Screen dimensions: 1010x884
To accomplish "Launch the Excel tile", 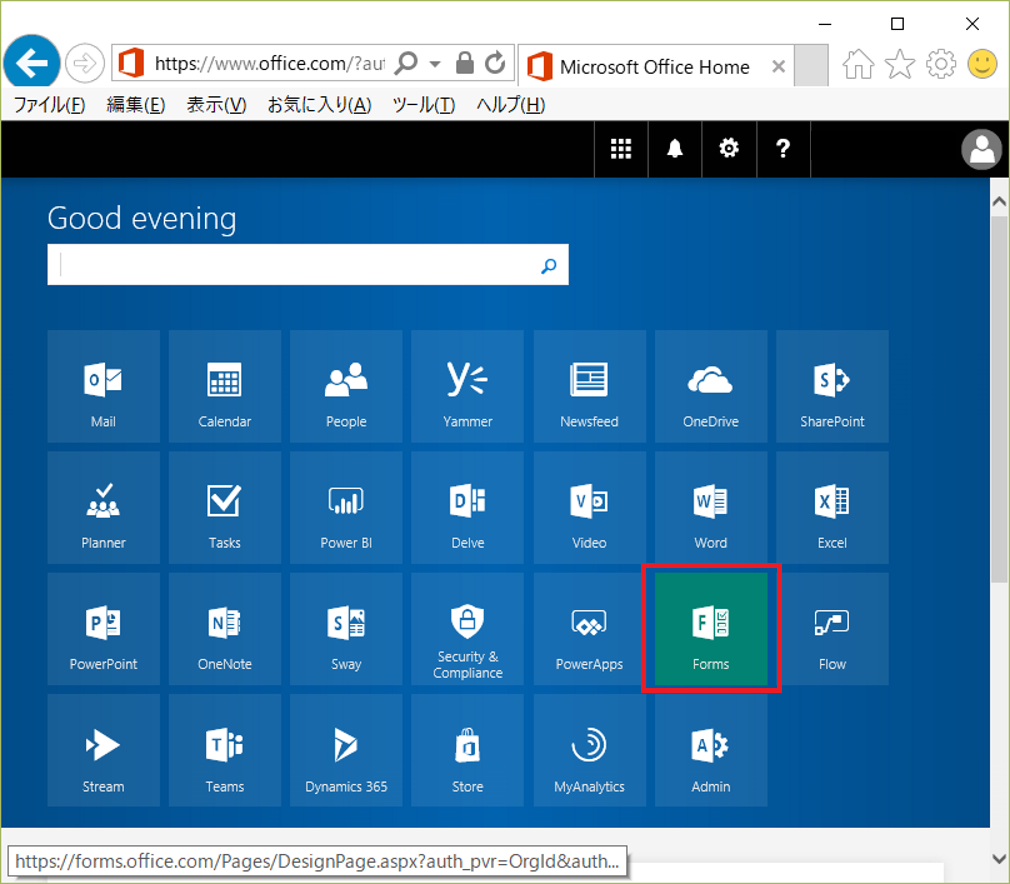I will (x=832, y=508).
